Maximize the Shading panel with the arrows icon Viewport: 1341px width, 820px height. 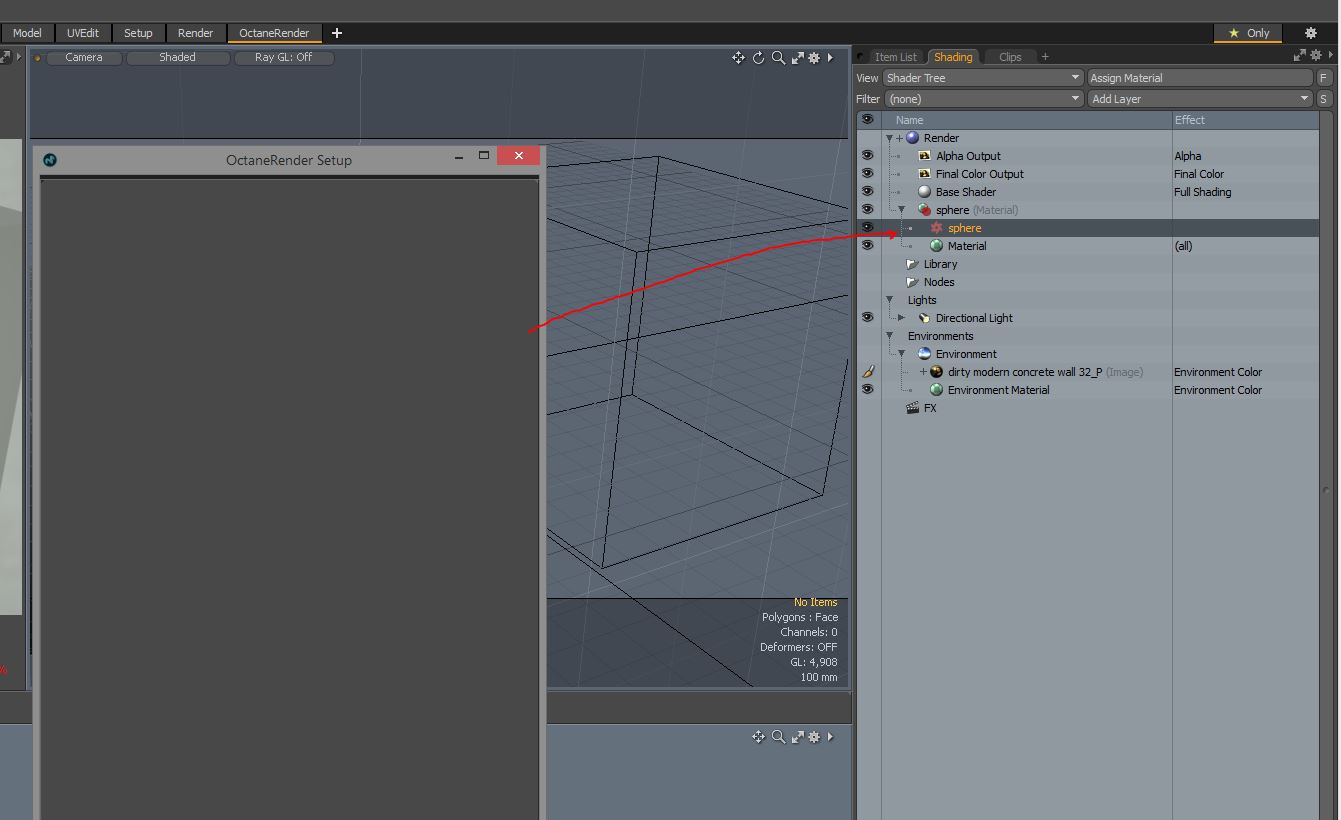tap(1300, 56)
